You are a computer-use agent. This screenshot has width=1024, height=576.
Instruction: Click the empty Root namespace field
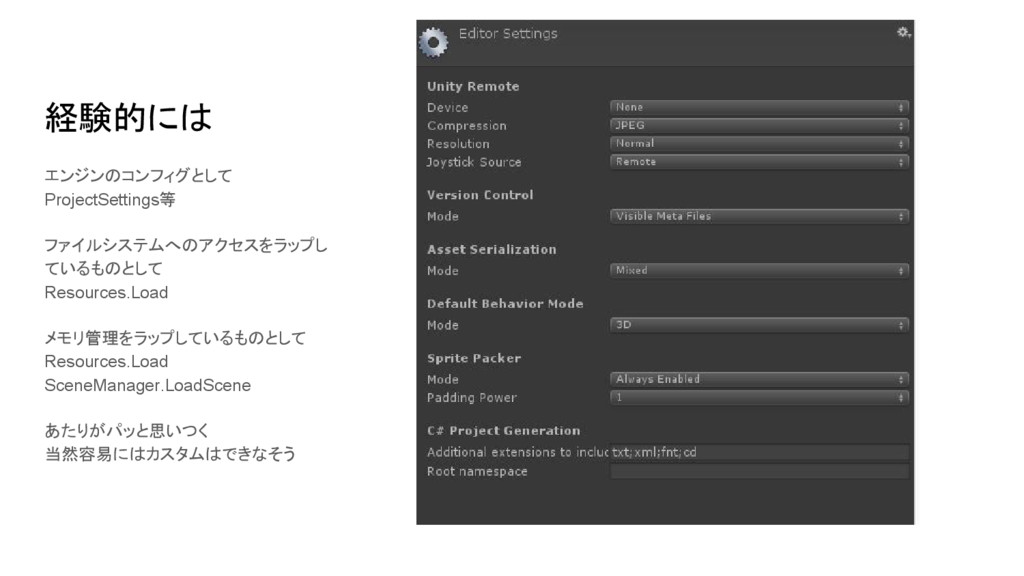tap(758, 470)
